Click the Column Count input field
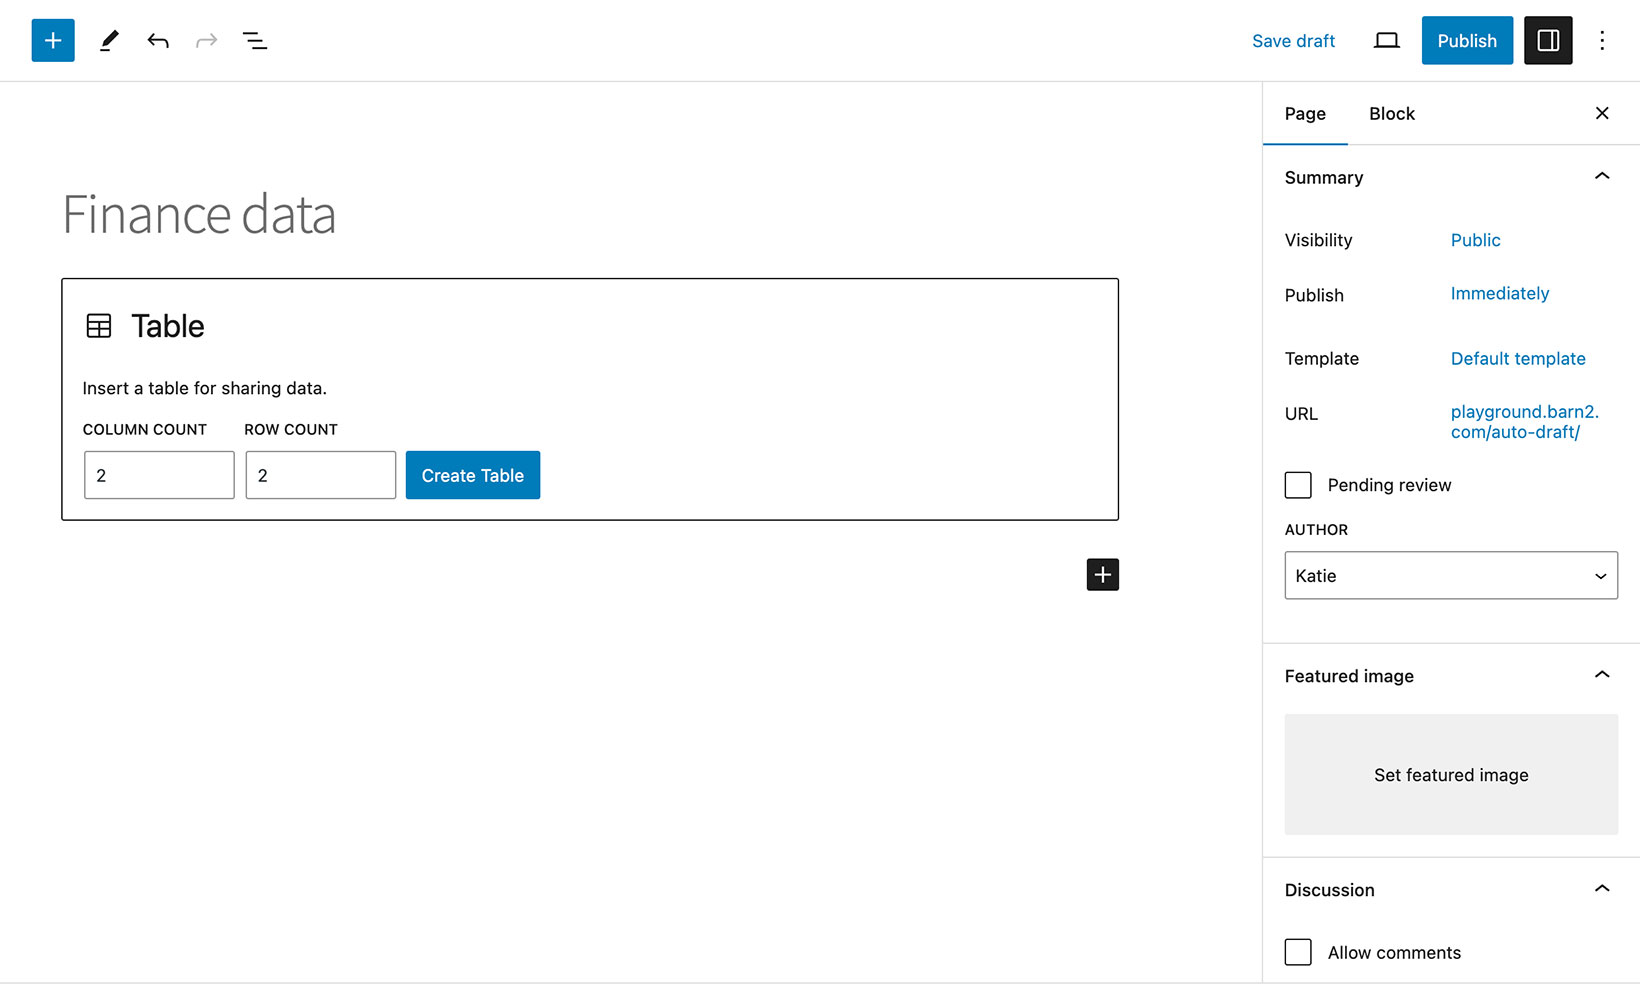 [159, 476]
